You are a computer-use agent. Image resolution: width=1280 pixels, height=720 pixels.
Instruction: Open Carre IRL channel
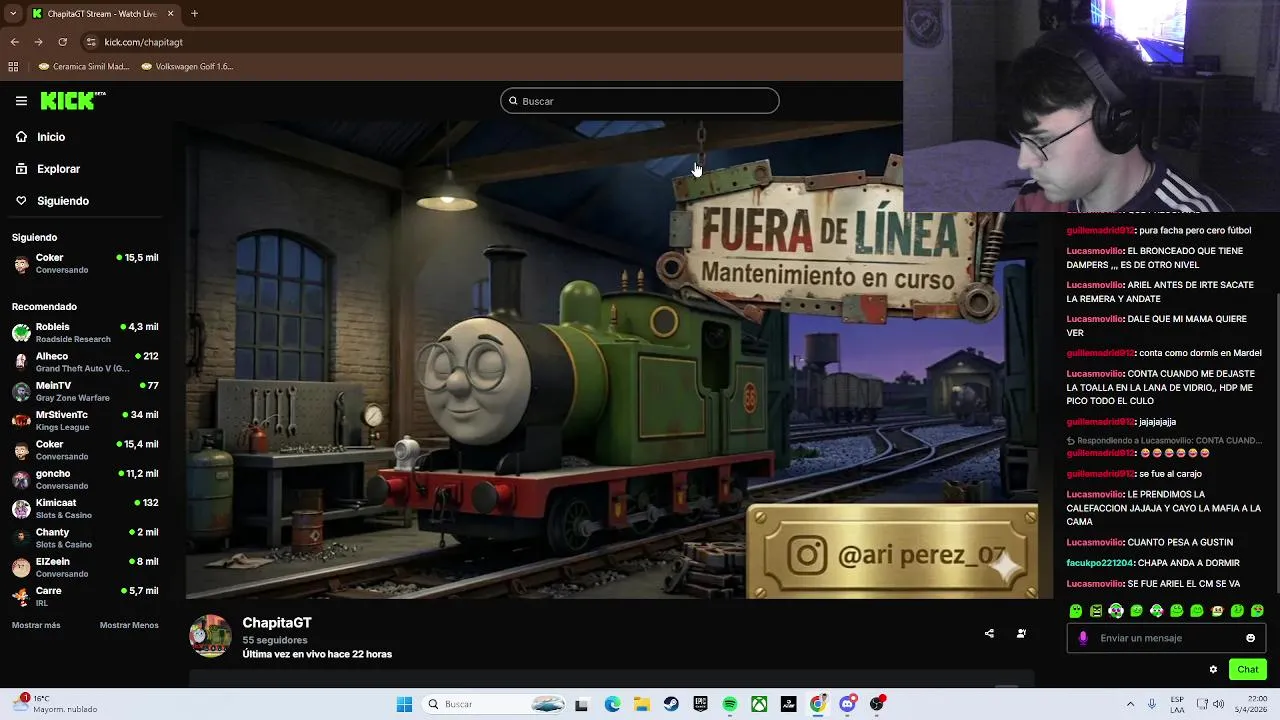85,596
